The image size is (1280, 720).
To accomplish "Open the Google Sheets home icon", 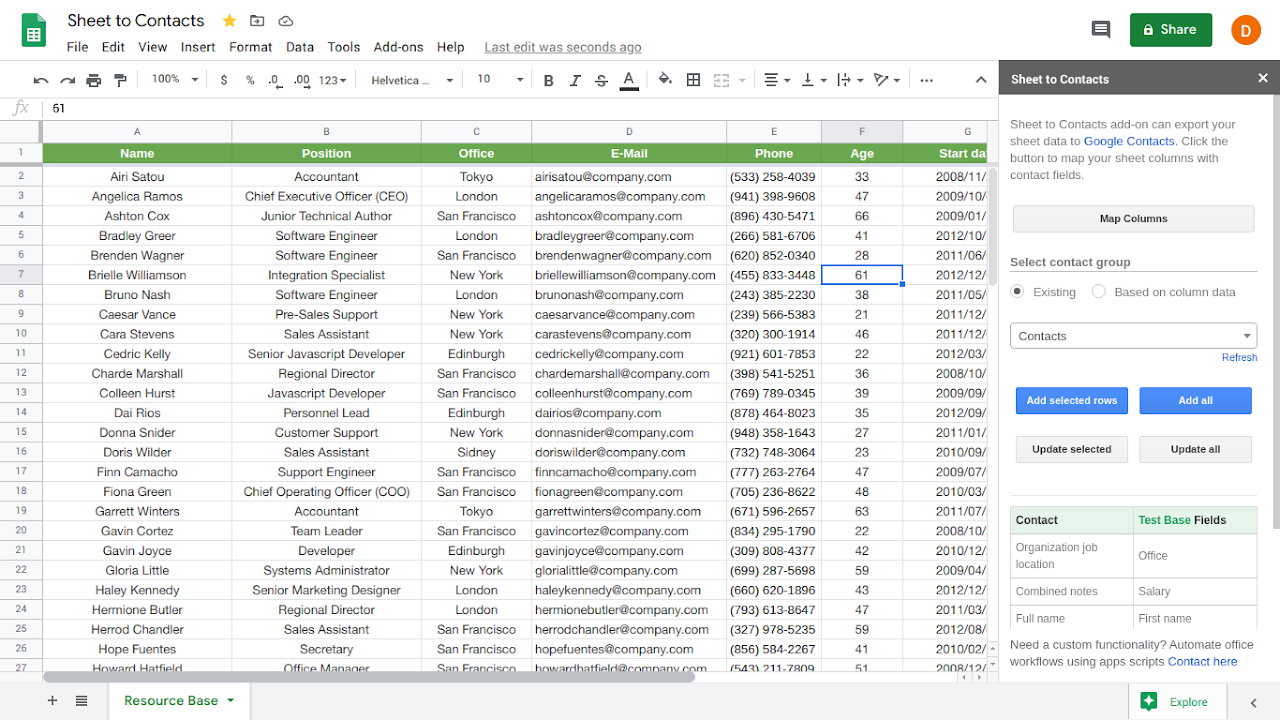I will point(34,31).
